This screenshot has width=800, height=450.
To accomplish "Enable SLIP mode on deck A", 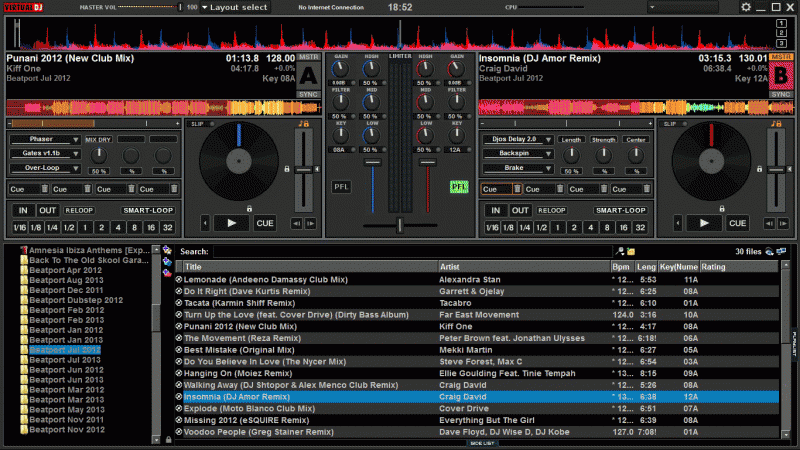I will pyautogui.click(x=202, y=124).
